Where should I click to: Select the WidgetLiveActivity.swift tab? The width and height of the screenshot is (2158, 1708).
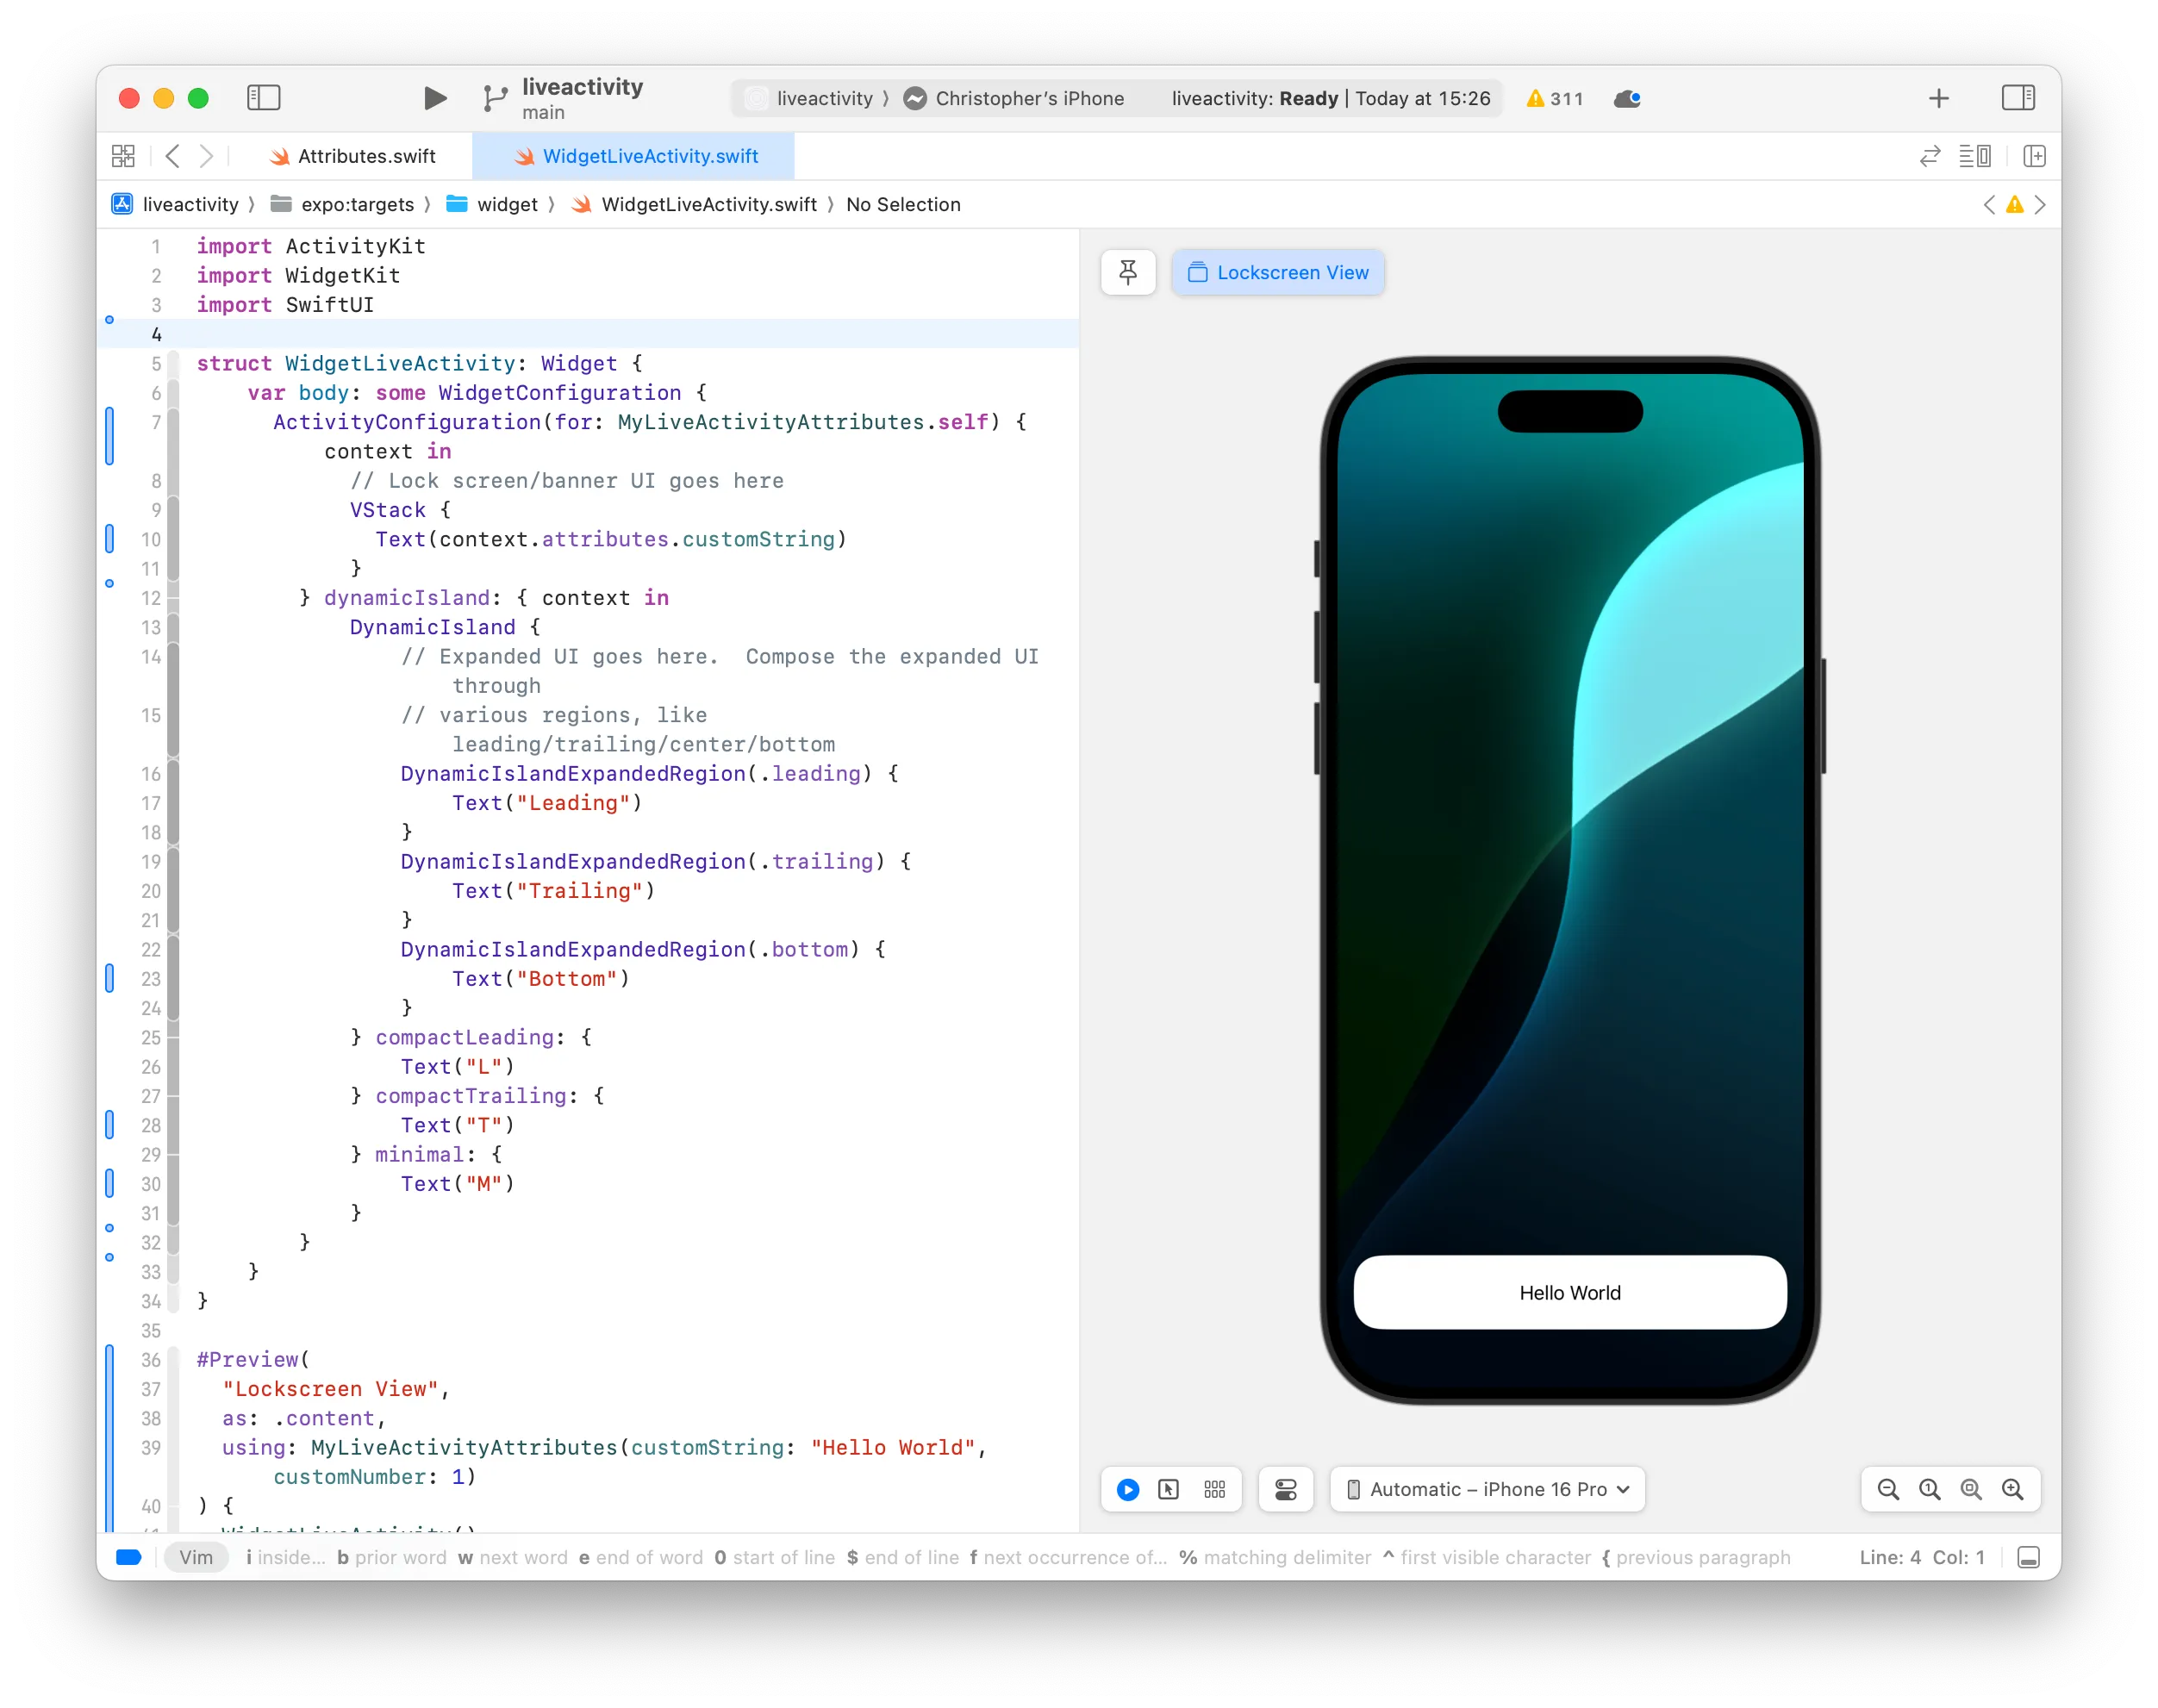coord(636,156)
